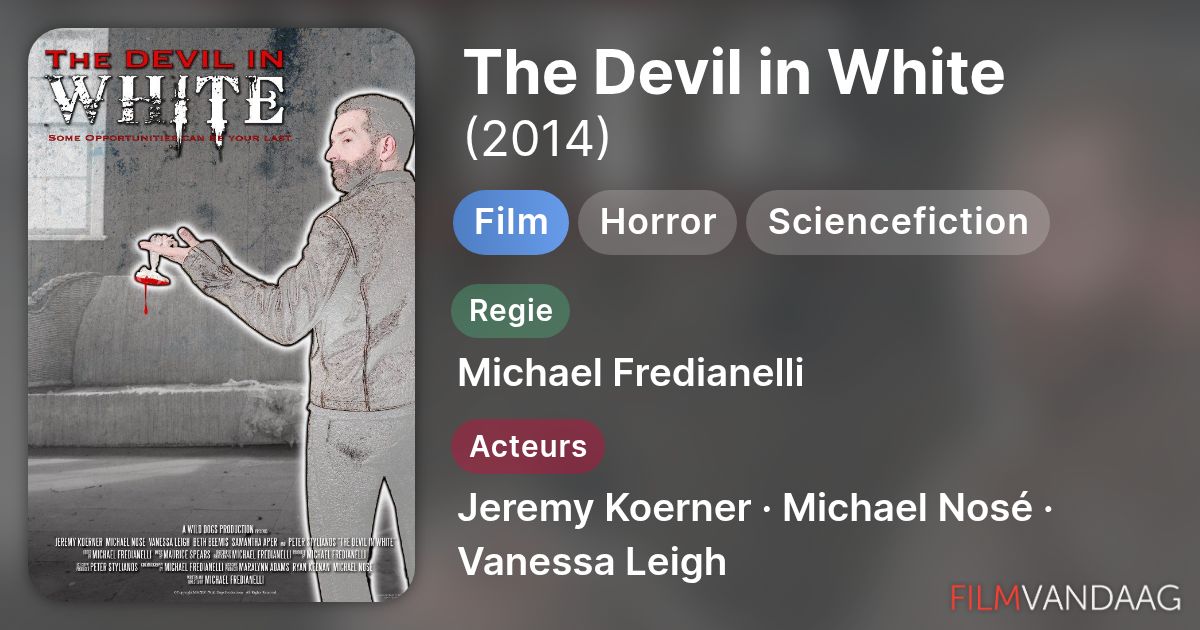Click the title The Devil in White

(x=734, y=72)
